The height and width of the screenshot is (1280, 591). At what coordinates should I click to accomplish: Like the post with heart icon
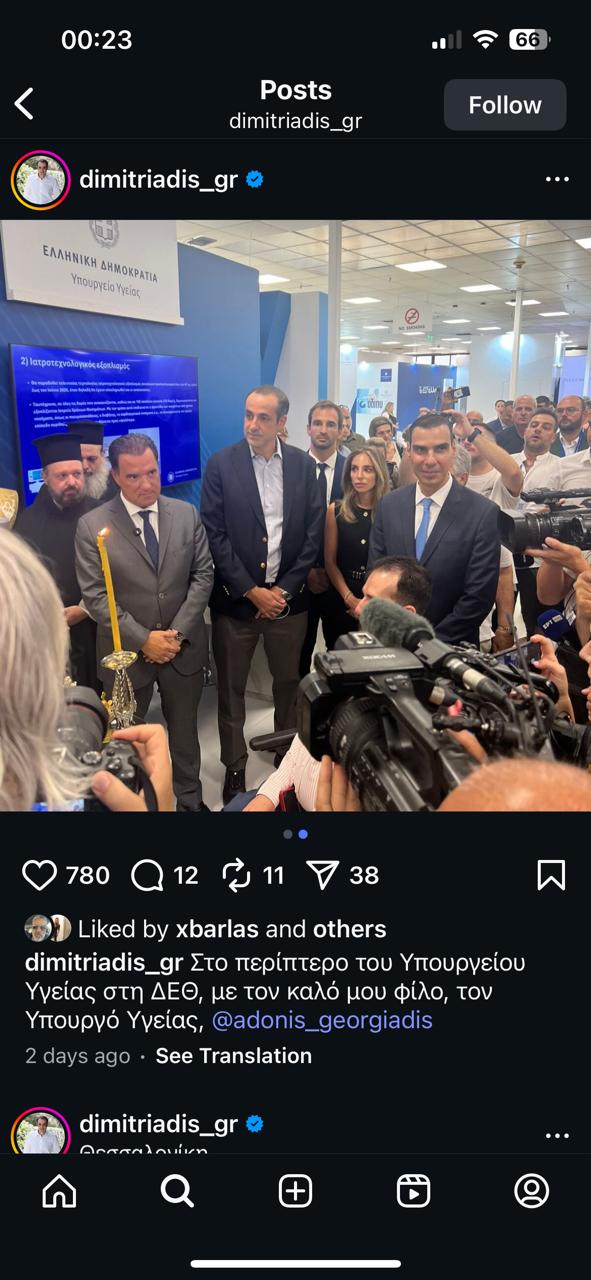[x=40, y=876]
